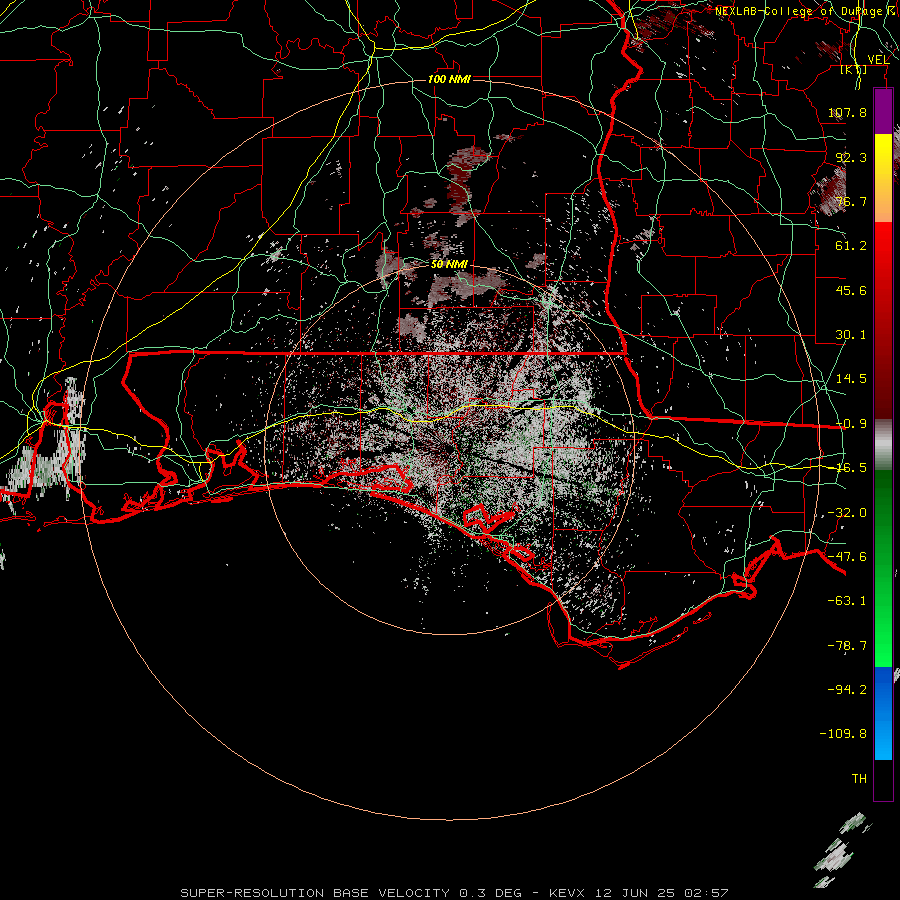Viewport: 900px width, 900px height.
Task: Click the 76.7 legend value
Action: (851, 201)
